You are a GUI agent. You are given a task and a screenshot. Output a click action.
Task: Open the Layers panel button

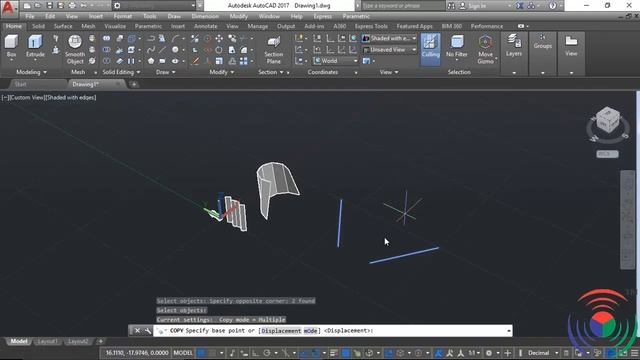[x=514, y=46]
